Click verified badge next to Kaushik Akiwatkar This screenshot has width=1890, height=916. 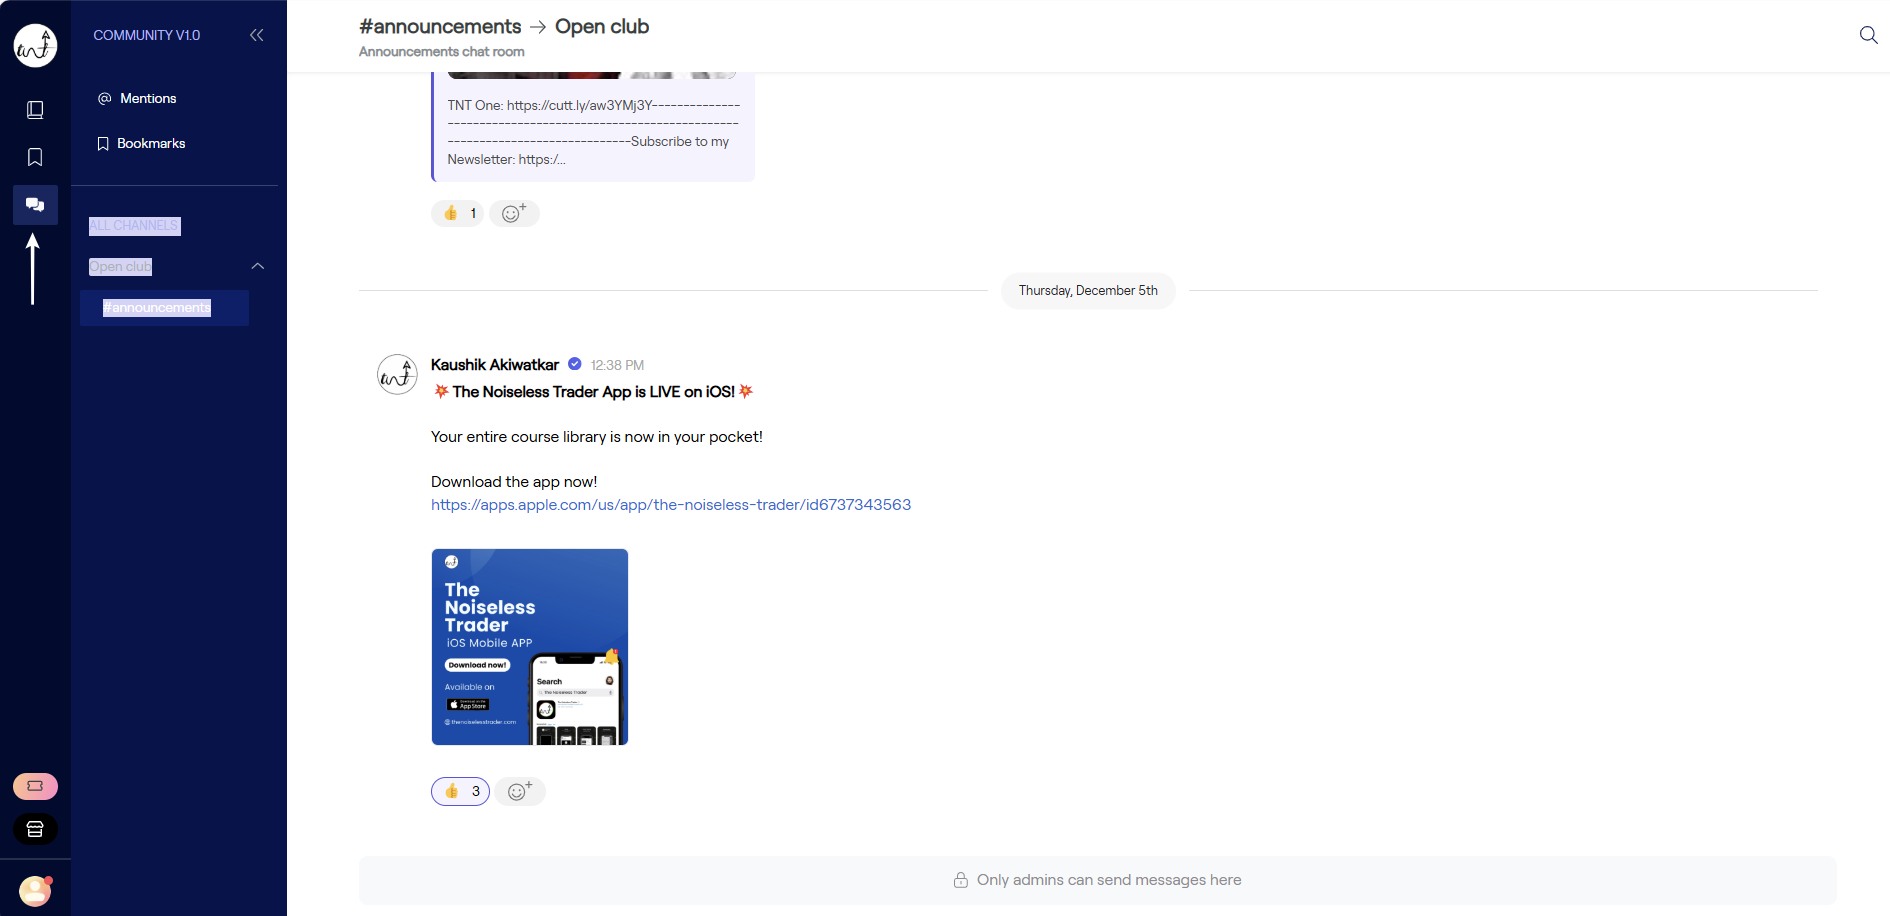point(575,364)
